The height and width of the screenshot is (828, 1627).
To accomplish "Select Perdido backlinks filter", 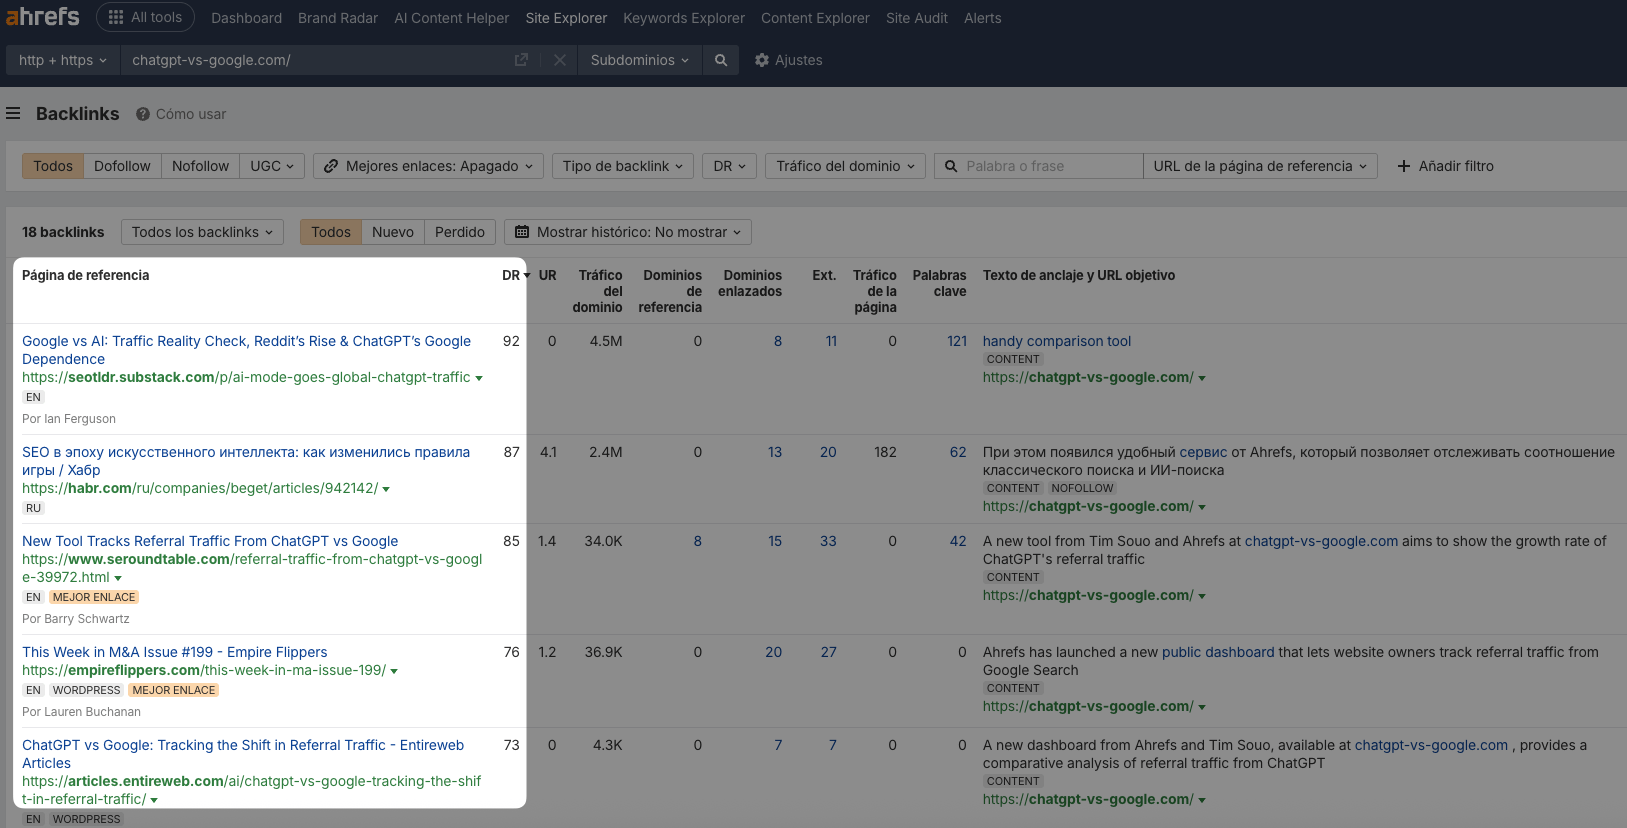I will click(x=460, y=232).
